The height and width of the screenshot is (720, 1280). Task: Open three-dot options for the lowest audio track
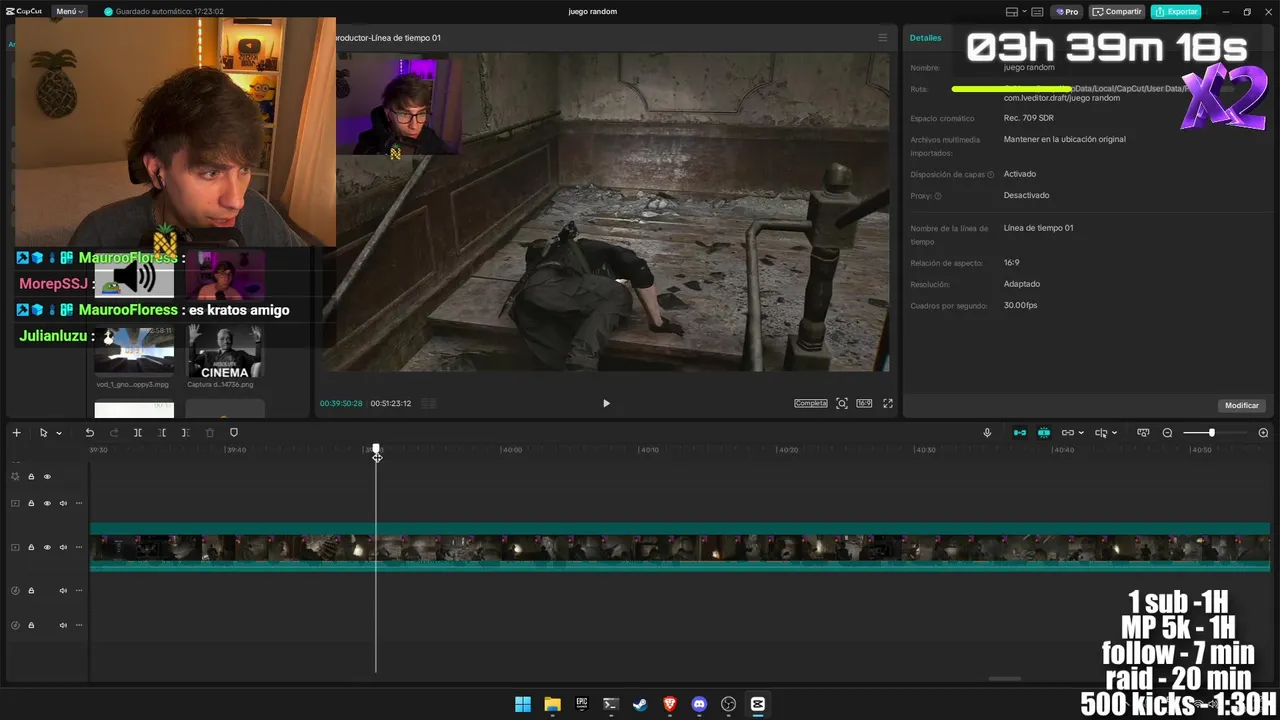click(79, 625)
